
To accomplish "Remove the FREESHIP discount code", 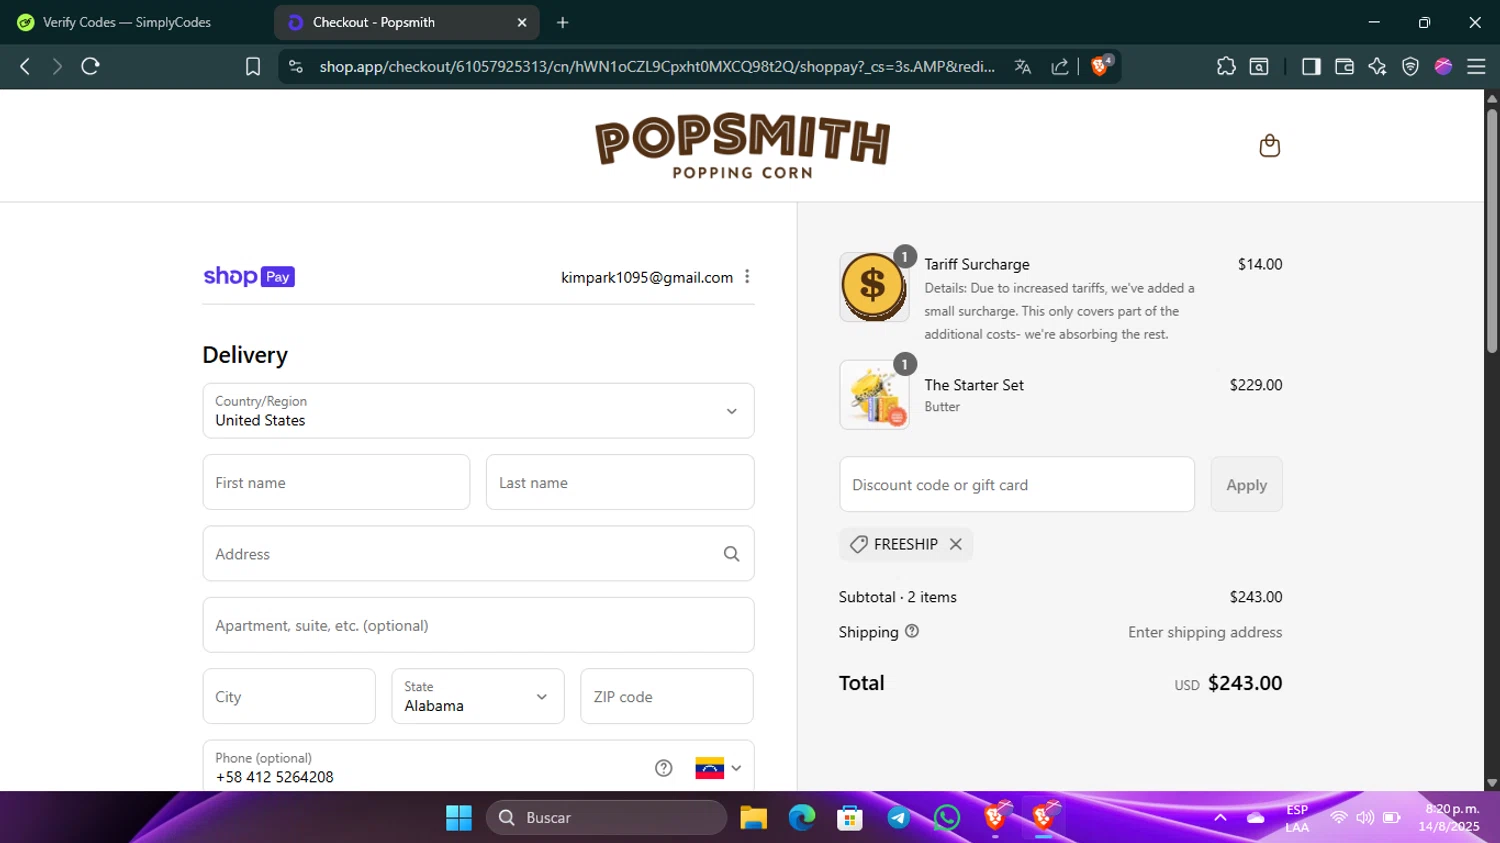I will pyautogui.click(x=956, y=544).
